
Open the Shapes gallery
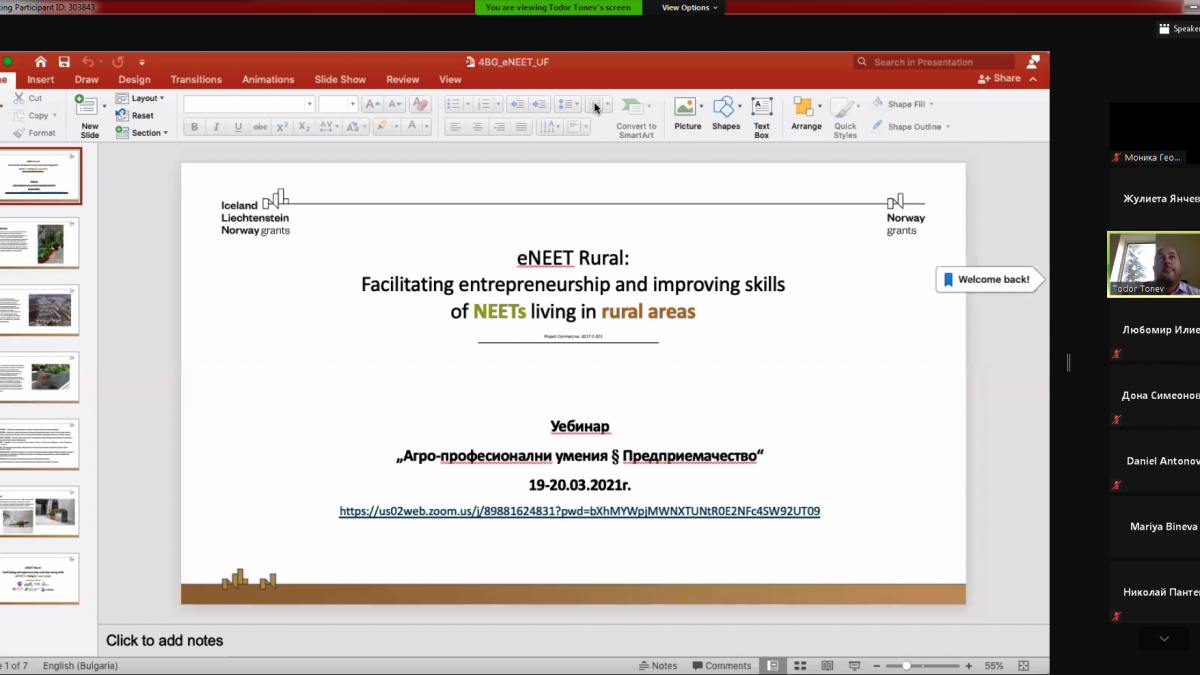pos(726,114)
